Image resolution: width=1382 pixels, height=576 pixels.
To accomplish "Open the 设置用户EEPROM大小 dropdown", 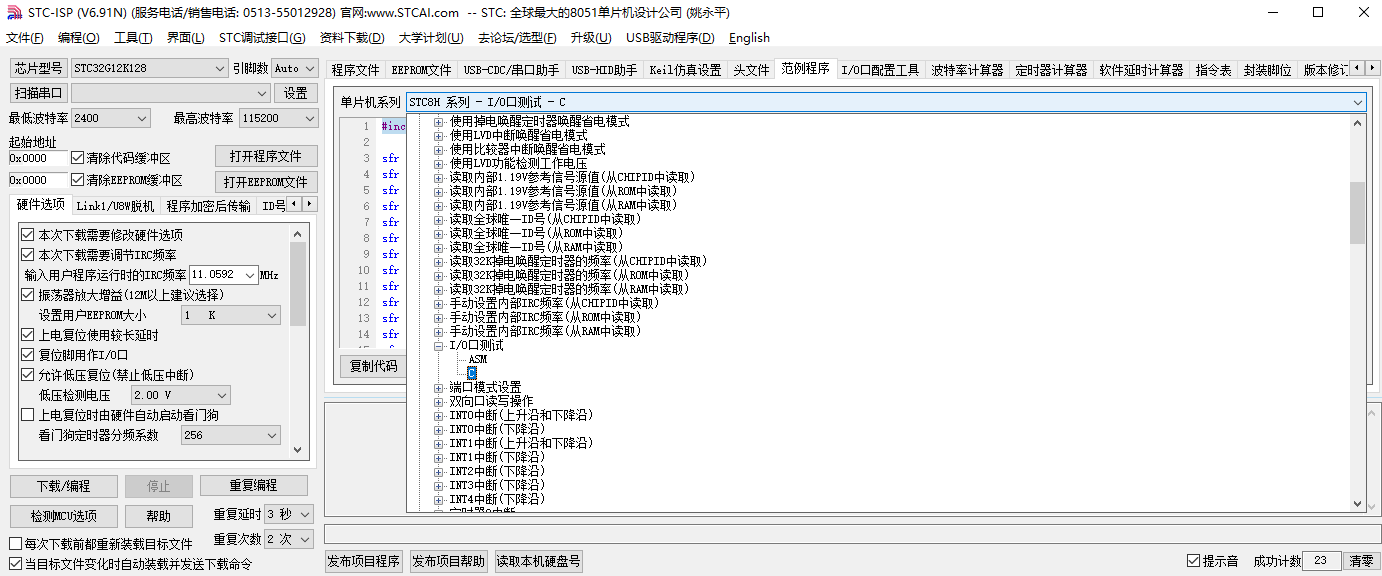I will tap(231, 315).
